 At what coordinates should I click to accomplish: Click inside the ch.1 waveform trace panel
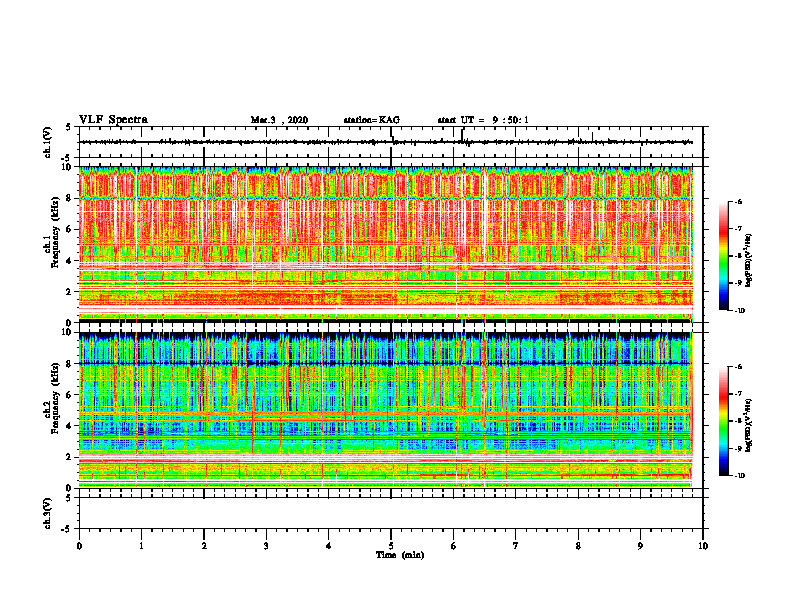(391, 142)
